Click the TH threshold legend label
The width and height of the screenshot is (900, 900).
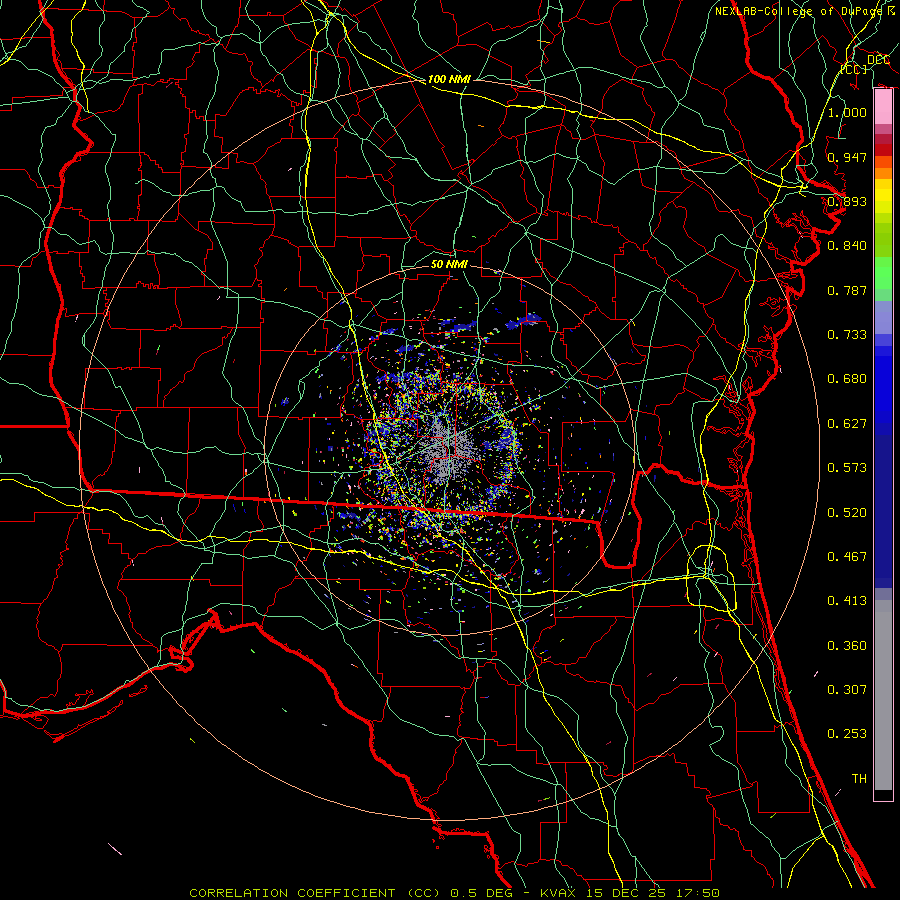[859, 779]
